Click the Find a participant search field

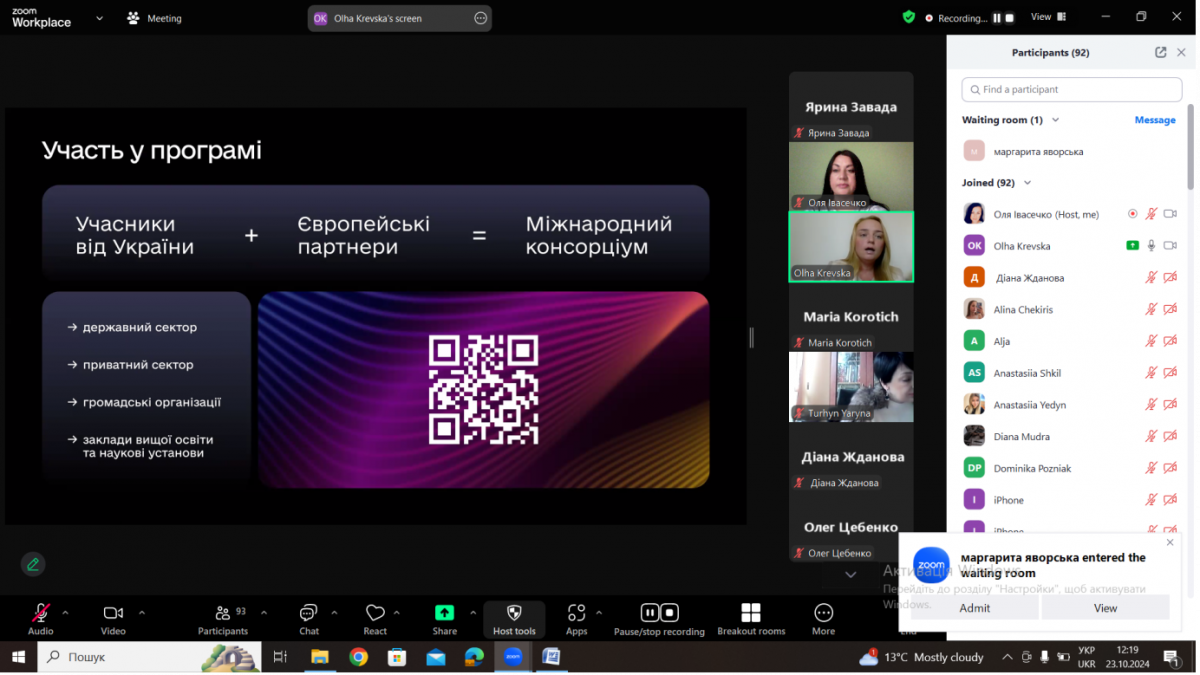click(1071, 90)
